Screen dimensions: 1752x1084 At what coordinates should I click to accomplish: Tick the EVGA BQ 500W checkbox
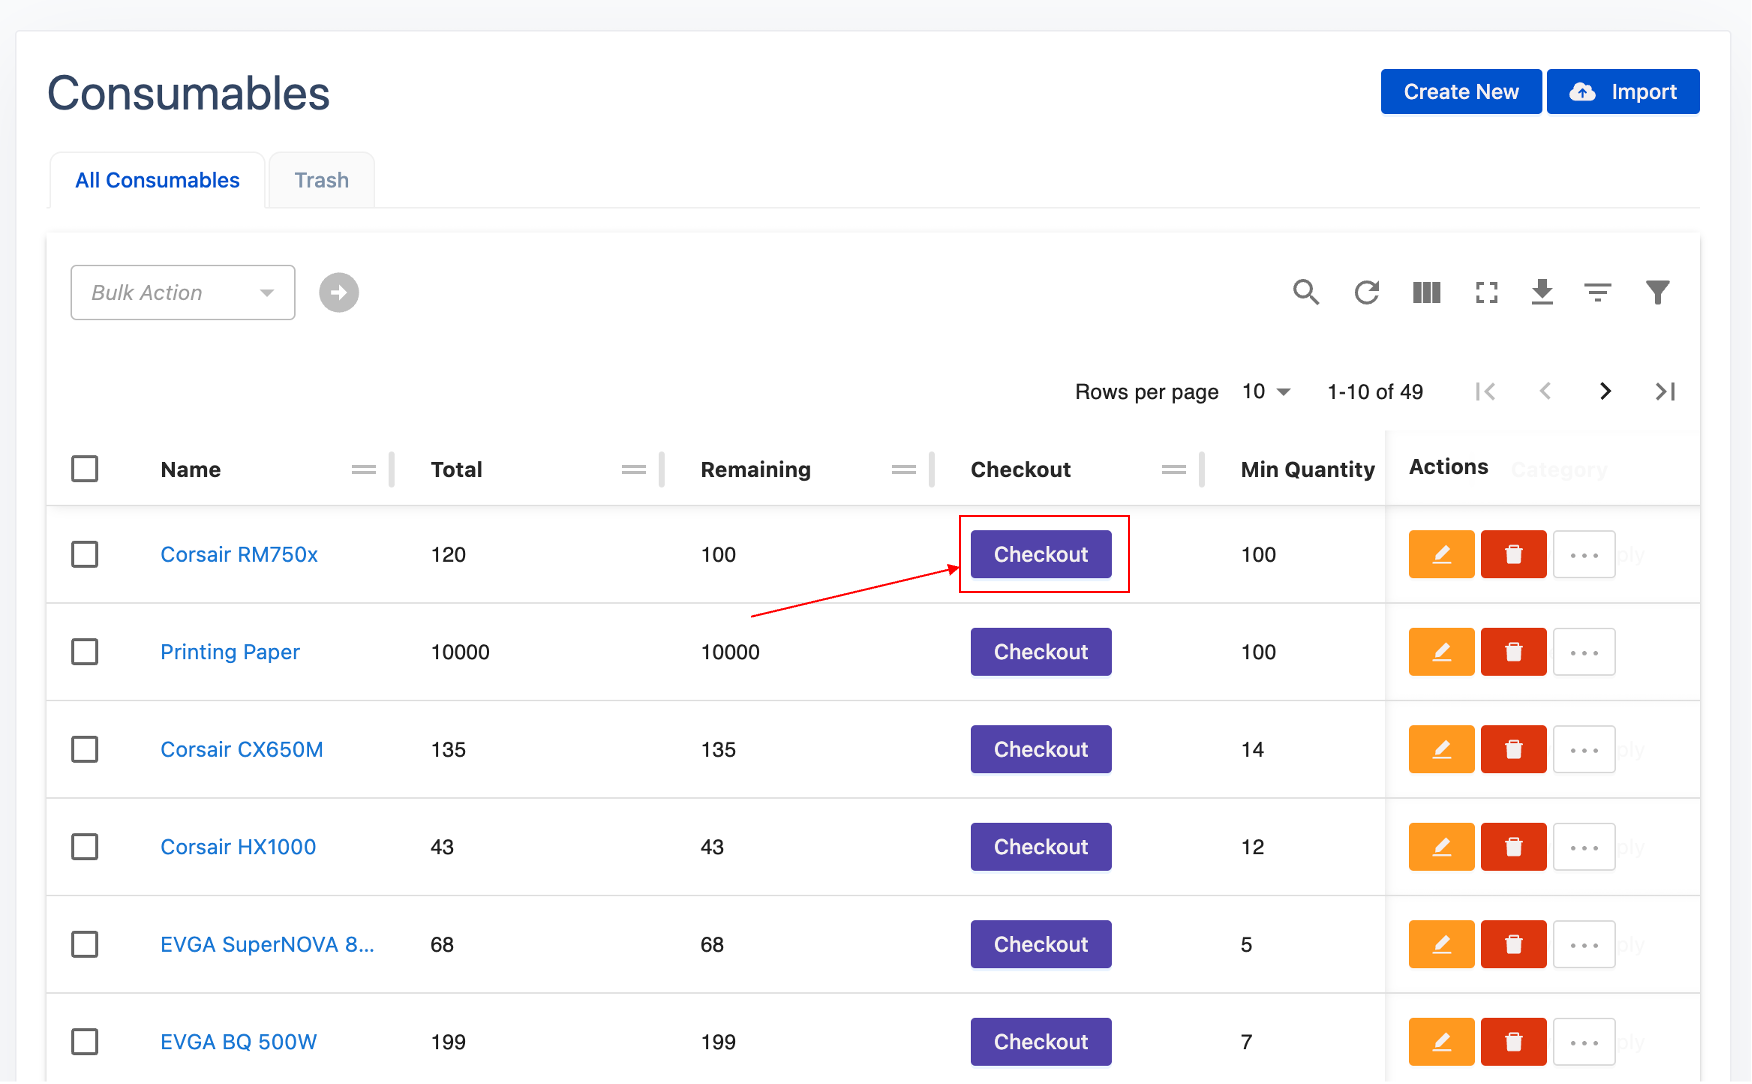point(85,1042)
